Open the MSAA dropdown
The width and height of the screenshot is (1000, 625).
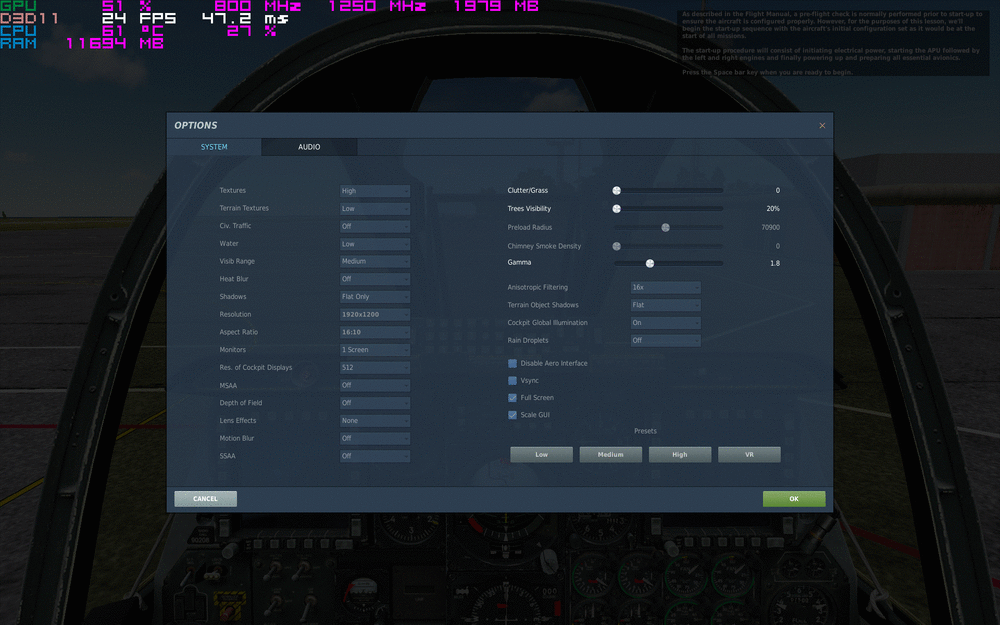pyautogui.click(x=374, y=384)
